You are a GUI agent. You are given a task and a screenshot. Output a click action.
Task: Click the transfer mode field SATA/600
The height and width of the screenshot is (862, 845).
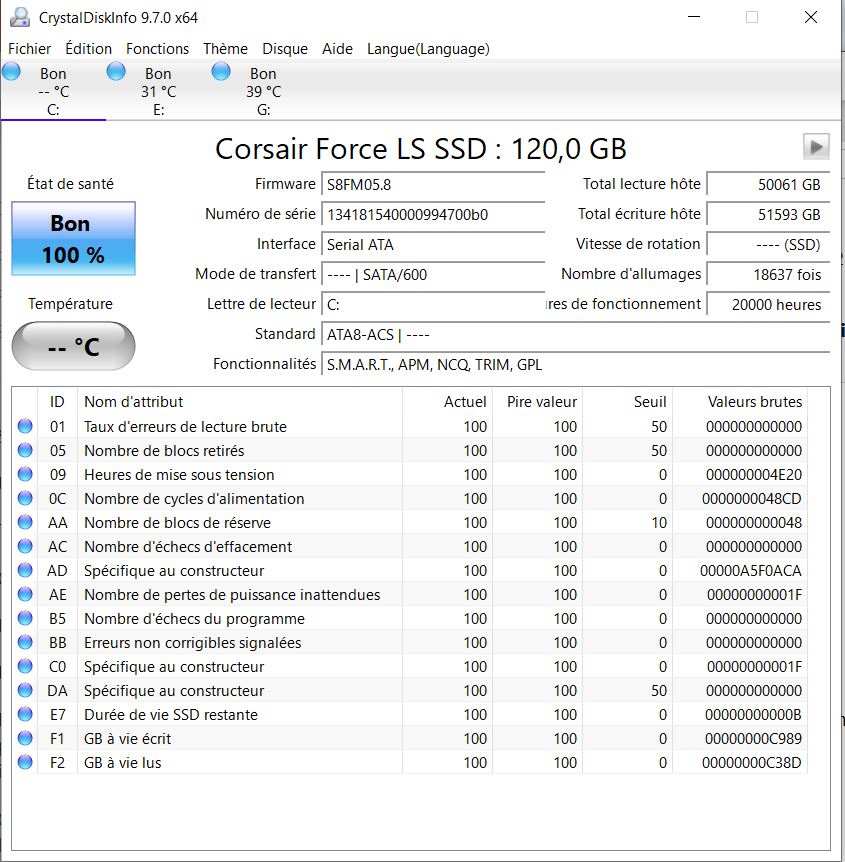pyautogui.click(x=433, y=274)
